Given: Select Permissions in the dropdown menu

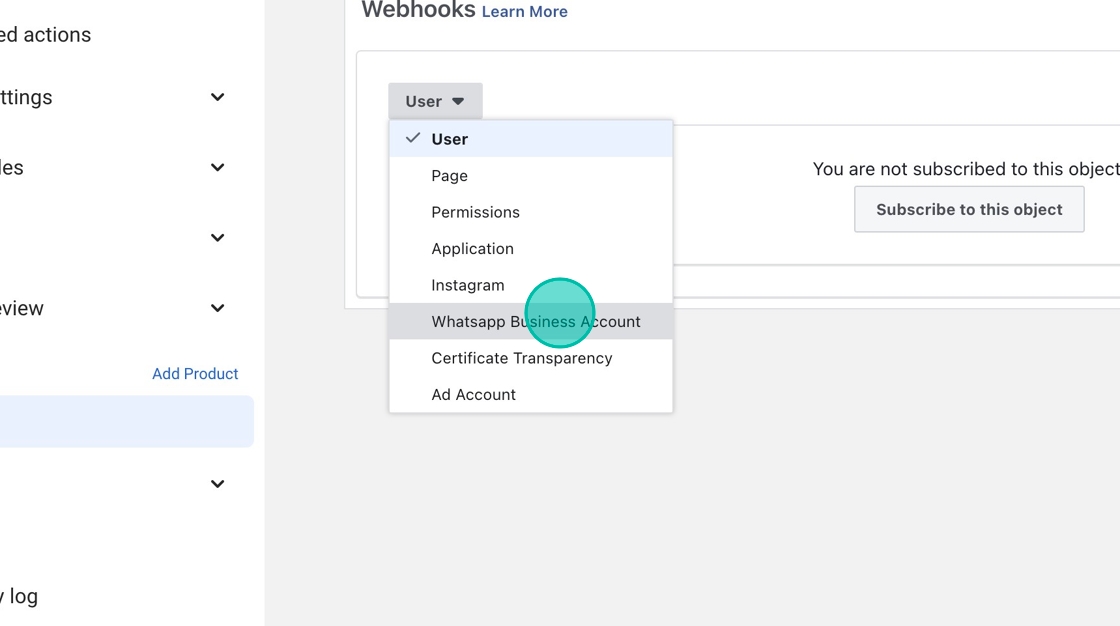Looking at the screenshot, I should pos(475,212).
